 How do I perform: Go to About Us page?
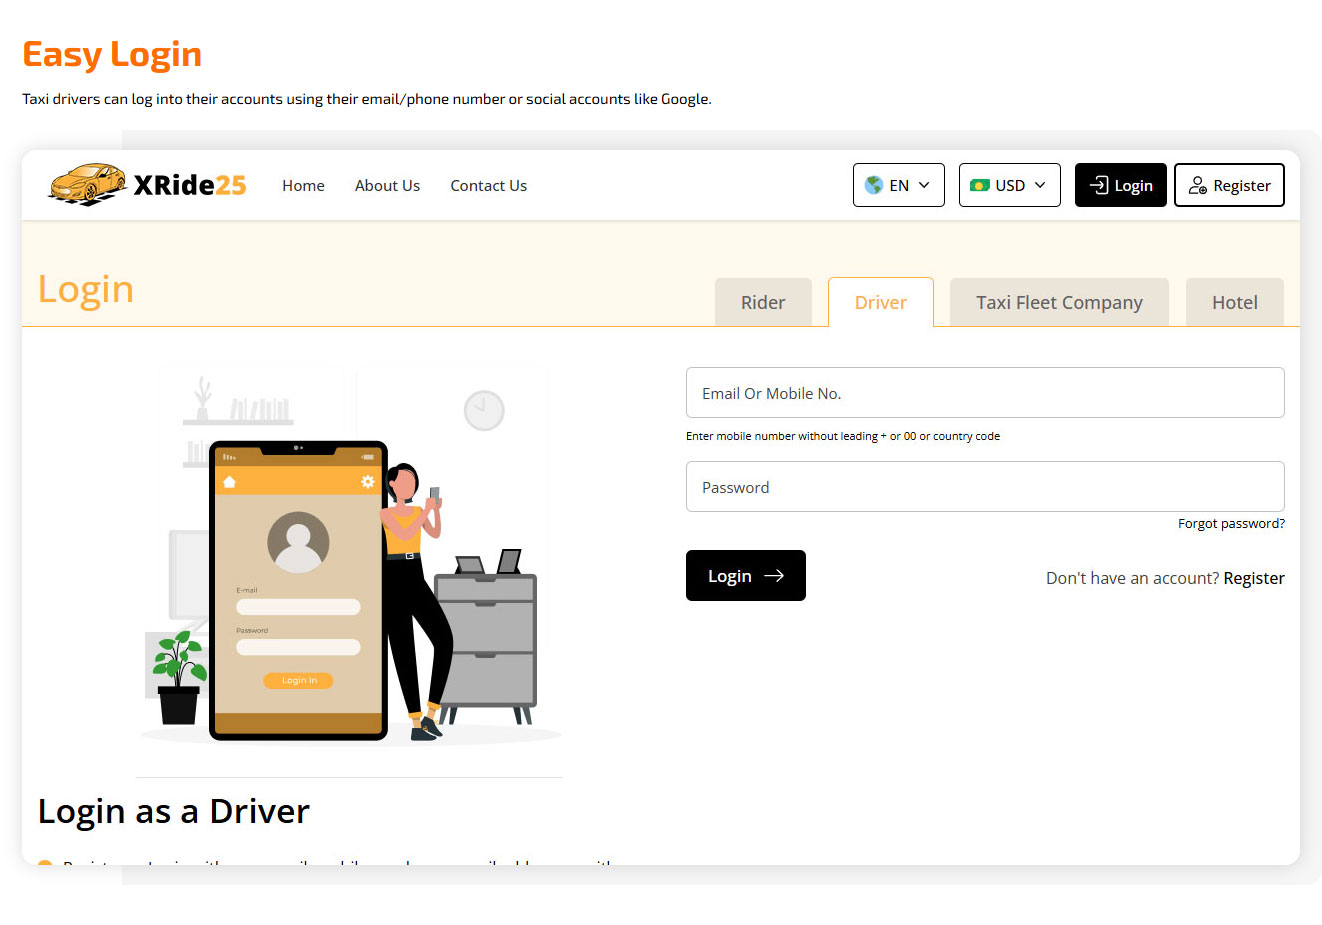[387, 185]
